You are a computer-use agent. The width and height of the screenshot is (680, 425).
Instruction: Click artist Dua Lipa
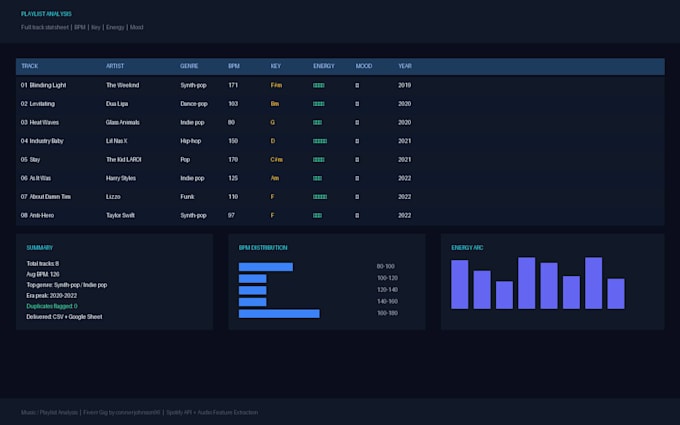[117, 104]
